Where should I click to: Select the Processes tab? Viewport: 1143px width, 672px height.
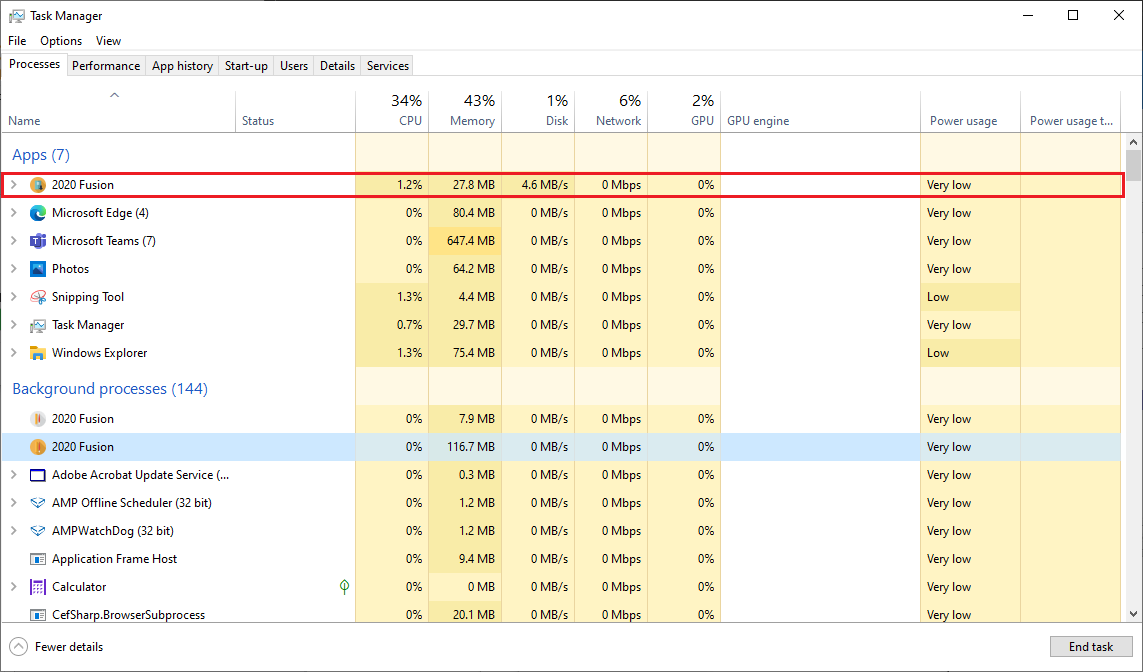pyautogui.click(x=34, y=64)
